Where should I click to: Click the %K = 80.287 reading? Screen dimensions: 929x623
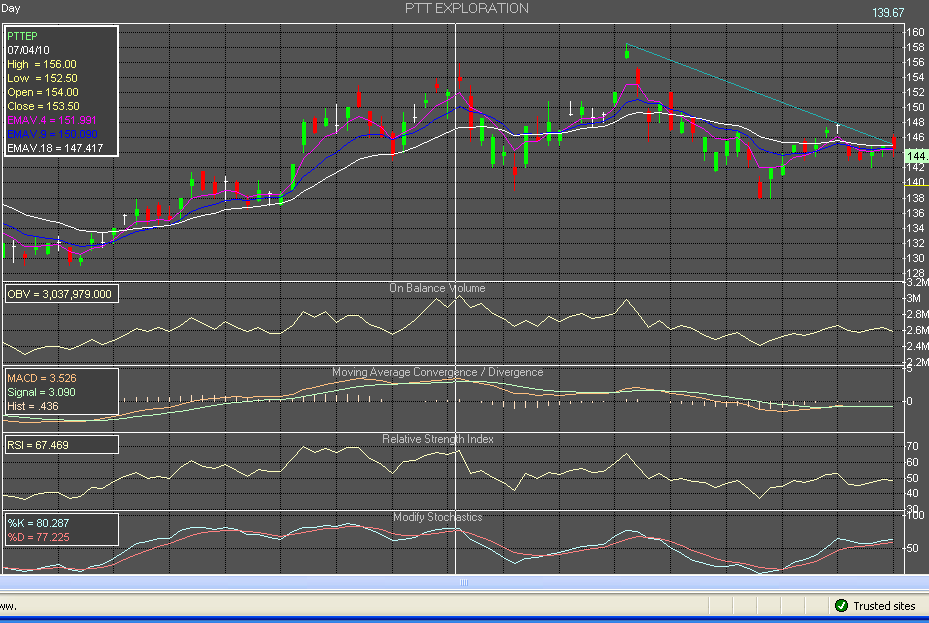click(39, 523)
